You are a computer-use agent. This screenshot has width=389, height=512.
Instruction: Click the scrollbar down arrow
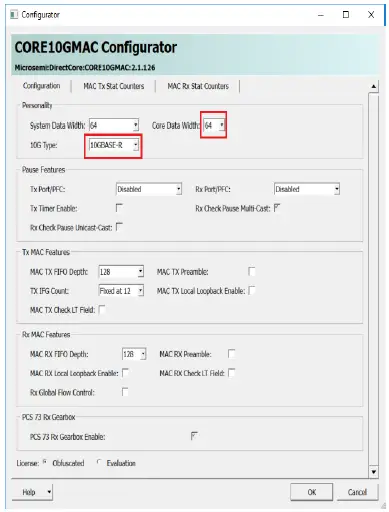[374, 472]
